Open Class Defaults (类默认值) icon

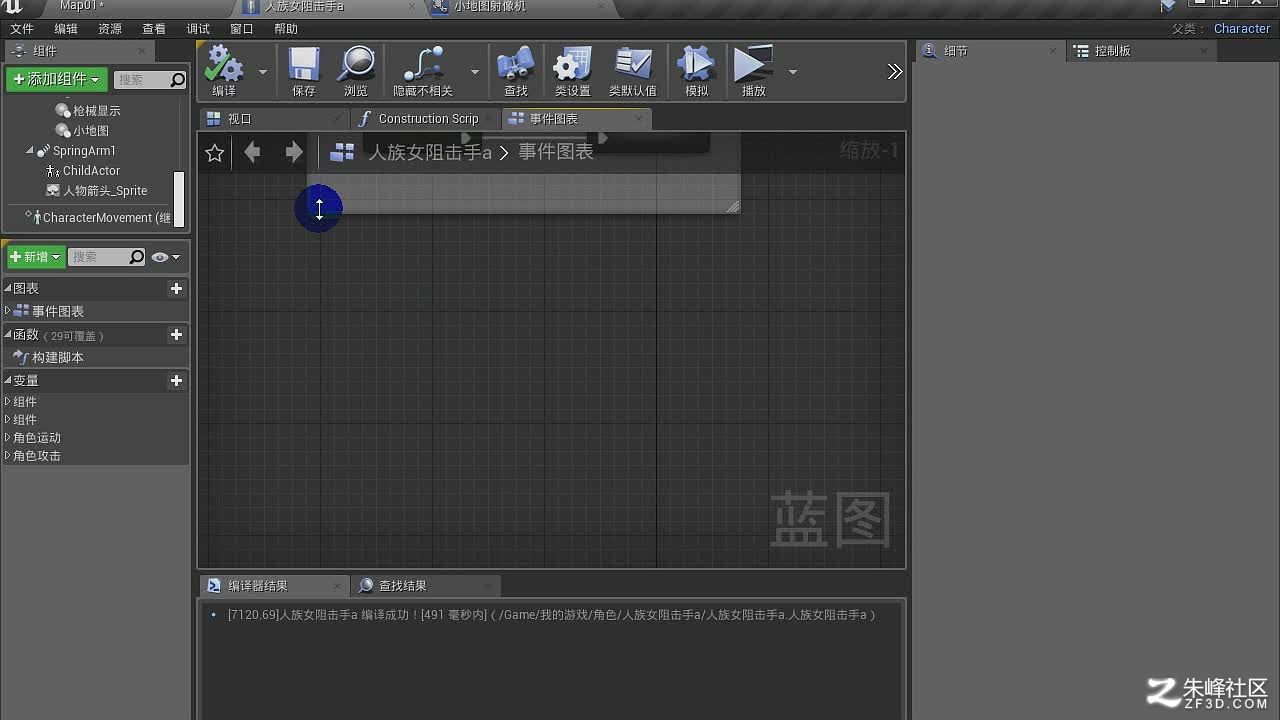(633, 65)
